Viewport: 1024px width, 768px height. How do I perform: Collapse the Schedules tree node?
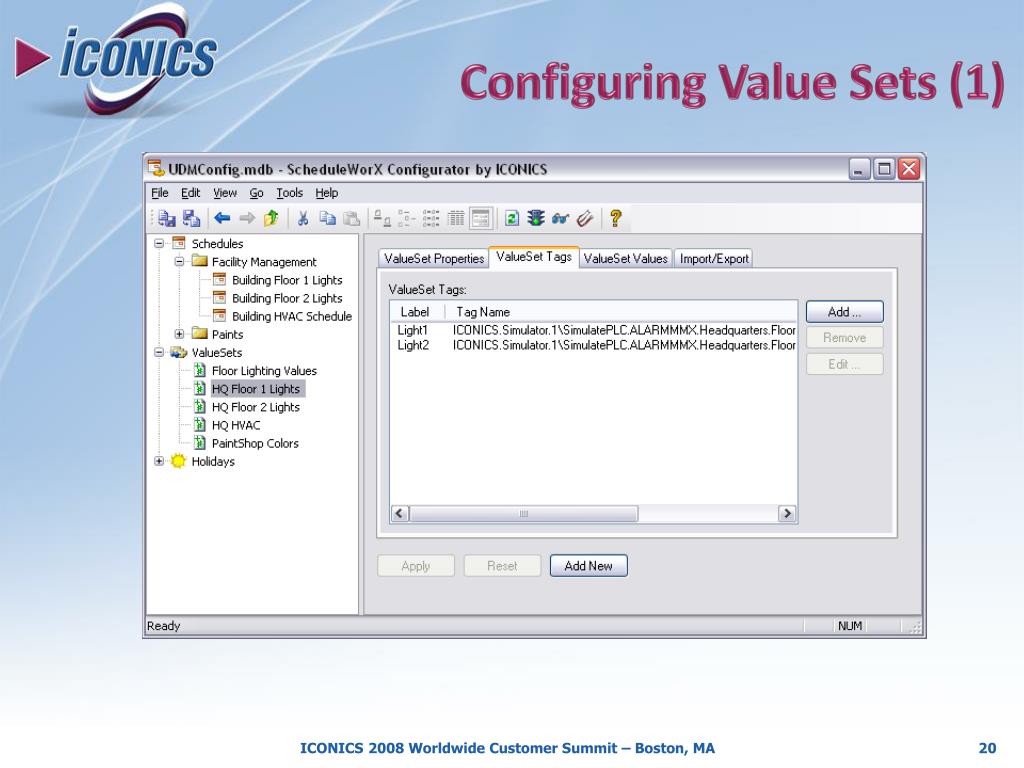[x=159, y=244]
